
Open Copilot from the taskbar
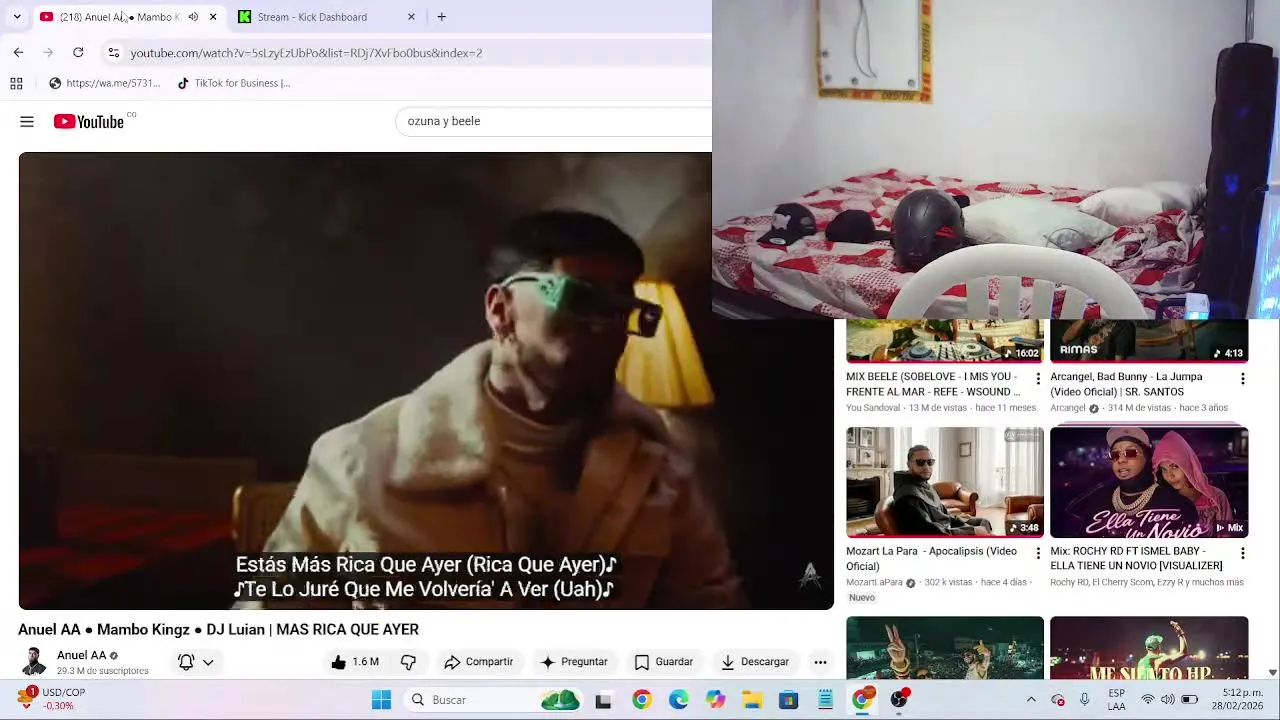pos(715,700)
